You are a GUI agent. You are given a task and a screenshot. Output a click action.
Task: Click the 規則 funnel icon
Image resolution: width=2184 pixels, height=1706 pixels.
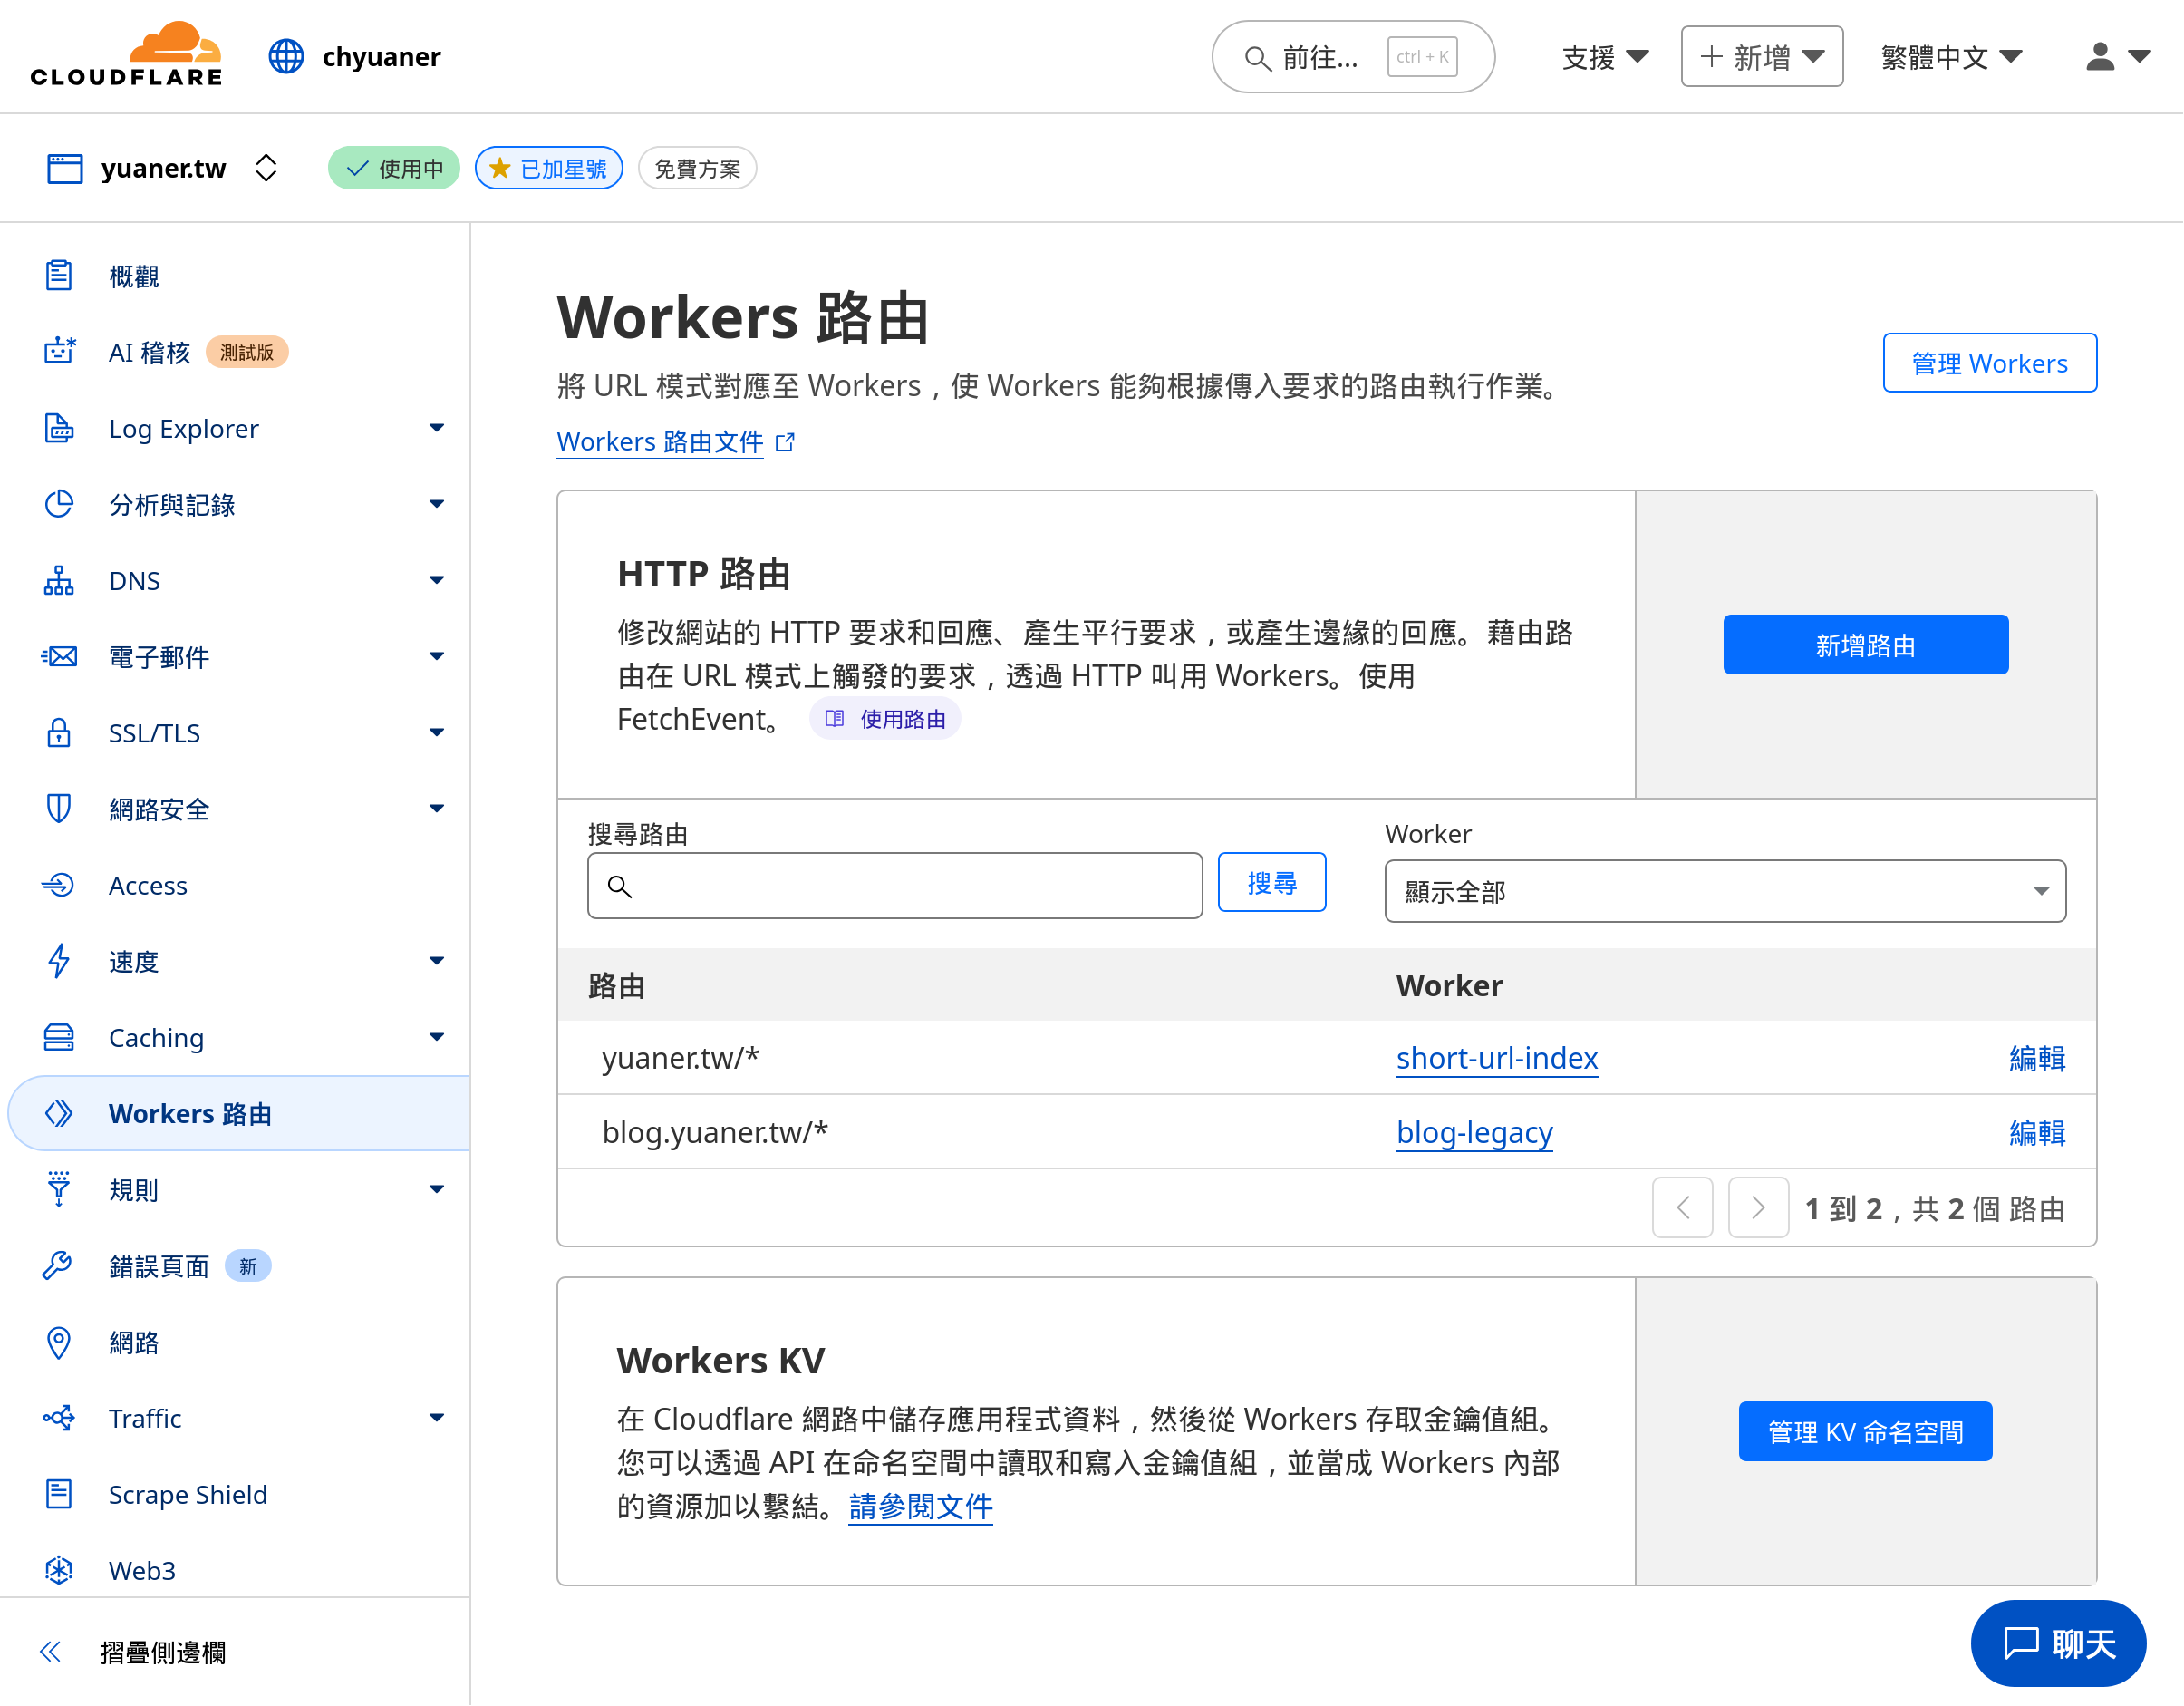pyautogui.click(x=59, y=1189)
